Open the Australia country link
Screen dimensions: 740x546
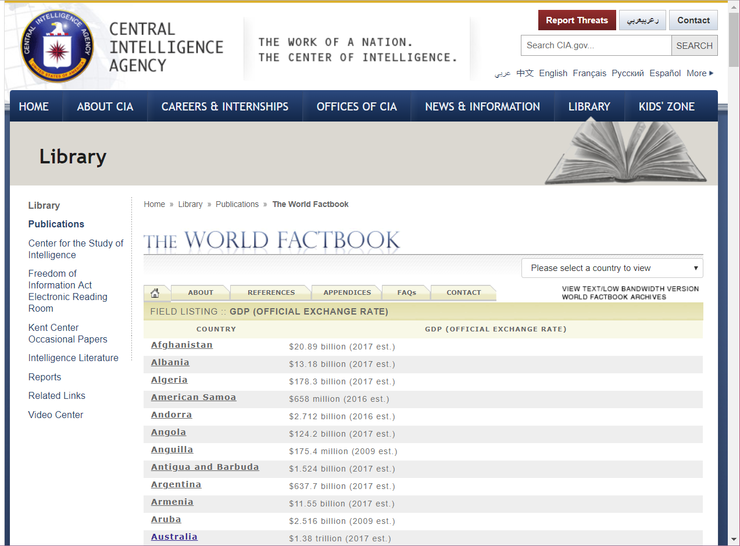click(x=174, y=537)
